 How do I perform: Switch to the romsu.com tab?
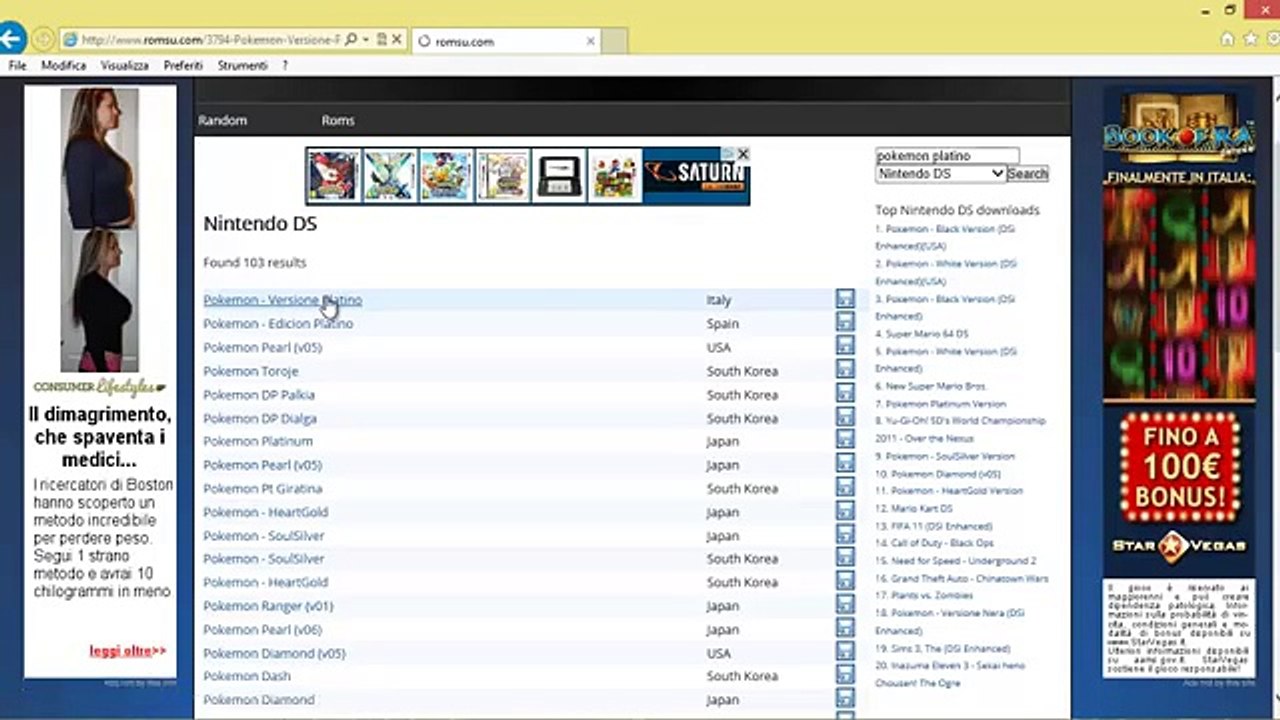point(506,41)
